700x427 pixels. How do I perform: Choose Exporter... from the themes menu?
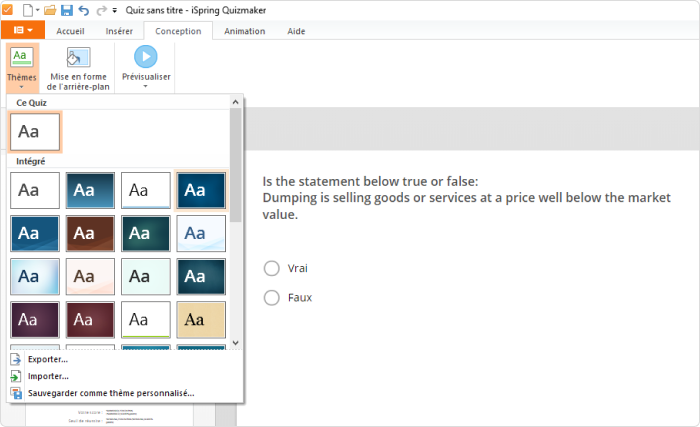[x=48, y=359]
